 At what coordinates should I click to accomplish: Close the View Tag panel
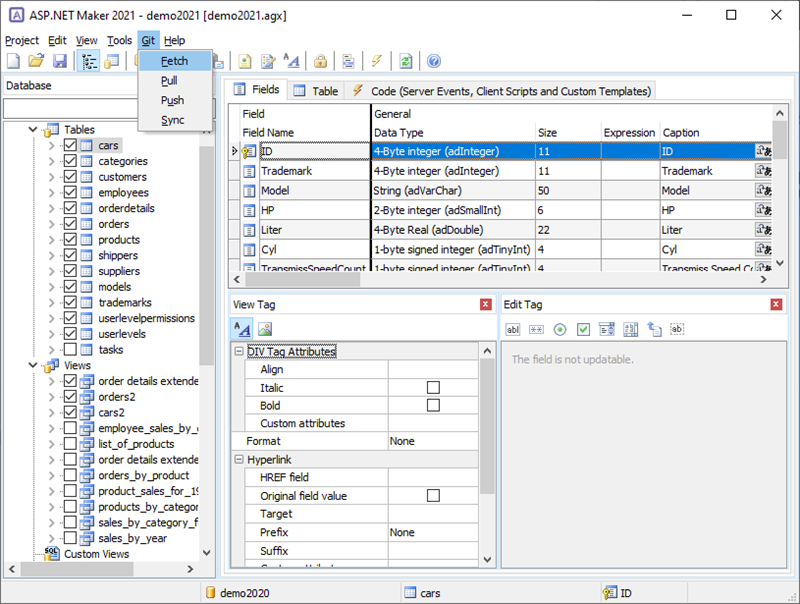tap(486, 305)
